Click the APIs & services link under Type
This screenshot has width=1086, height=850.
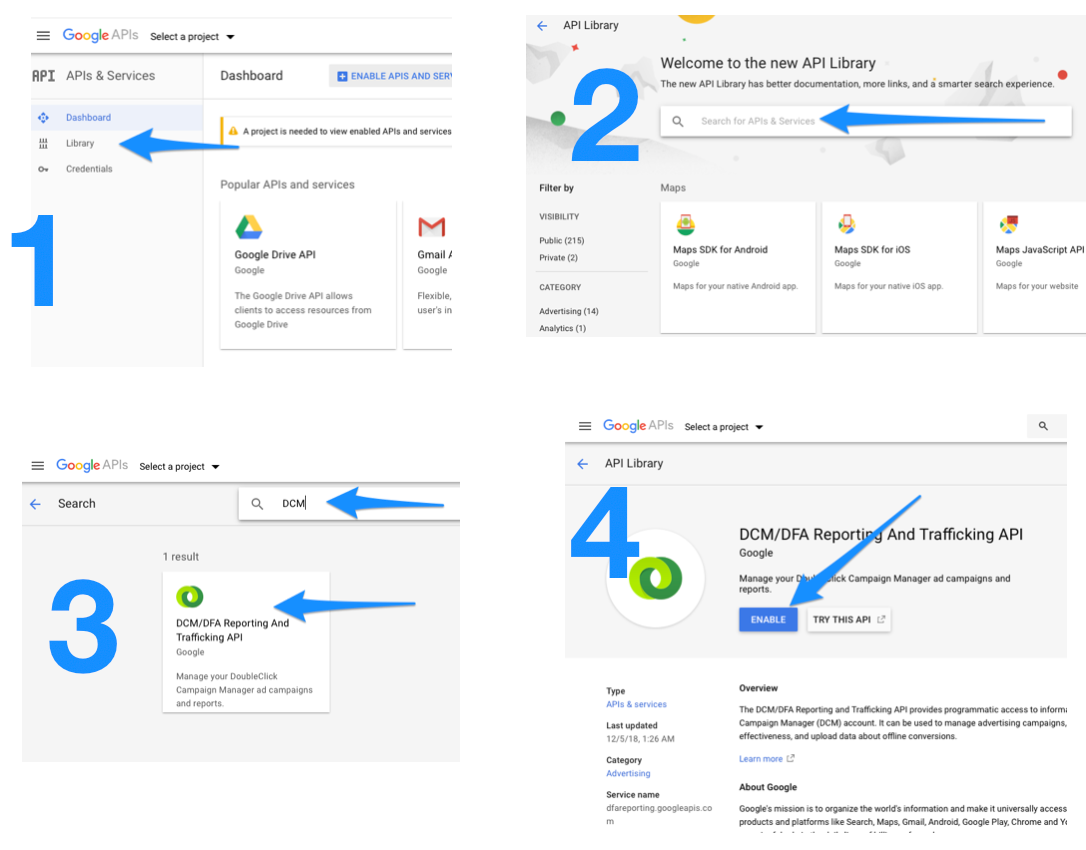(x=636, y=705)
